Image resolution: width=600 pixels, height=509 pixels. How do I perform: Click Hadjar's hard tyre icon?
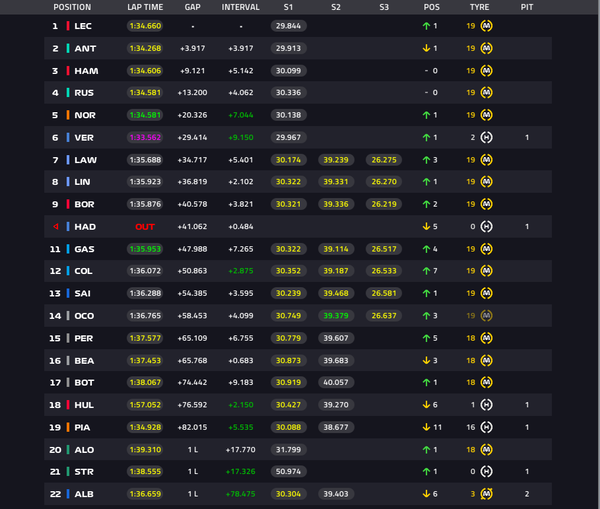click(x=486, y=227)
